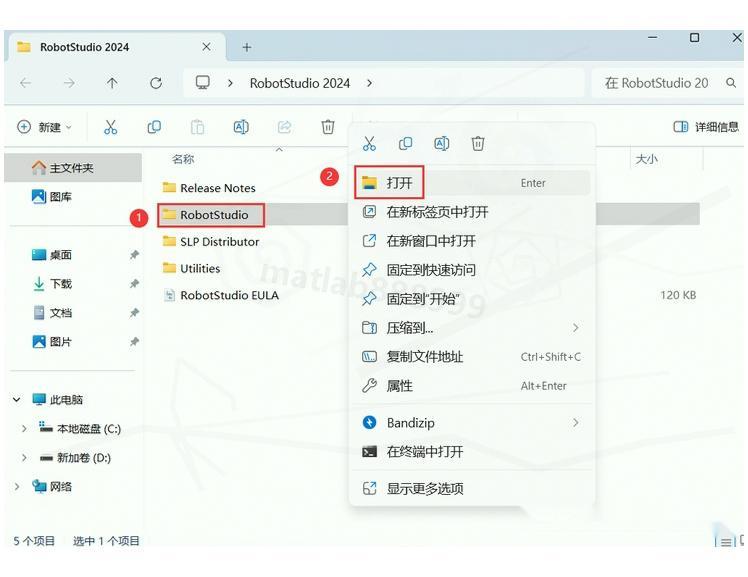This screenshot has height=577, width=748.
Task: Click the Cut icon in context menu
Action: [369, 144]
